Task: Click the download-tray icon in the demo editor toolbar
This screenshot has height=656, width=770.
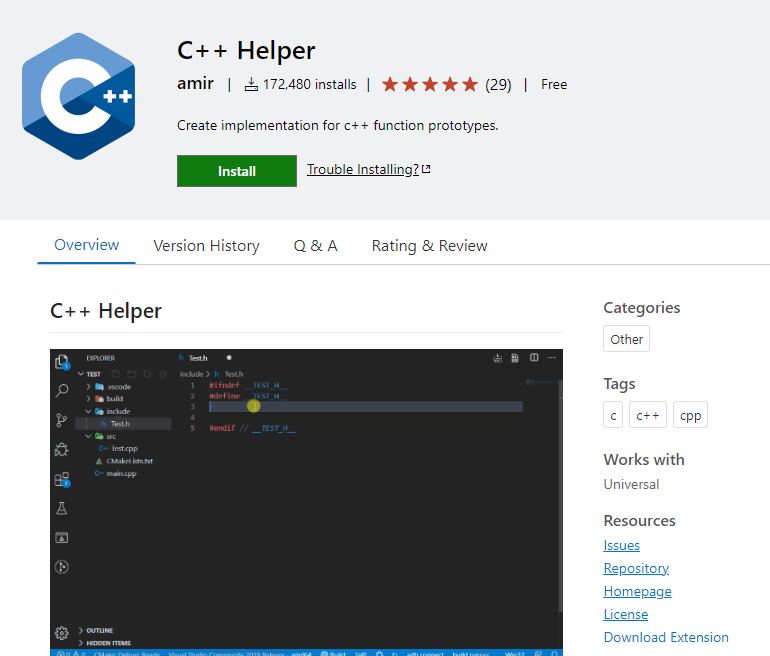Action: pos(497,358)
